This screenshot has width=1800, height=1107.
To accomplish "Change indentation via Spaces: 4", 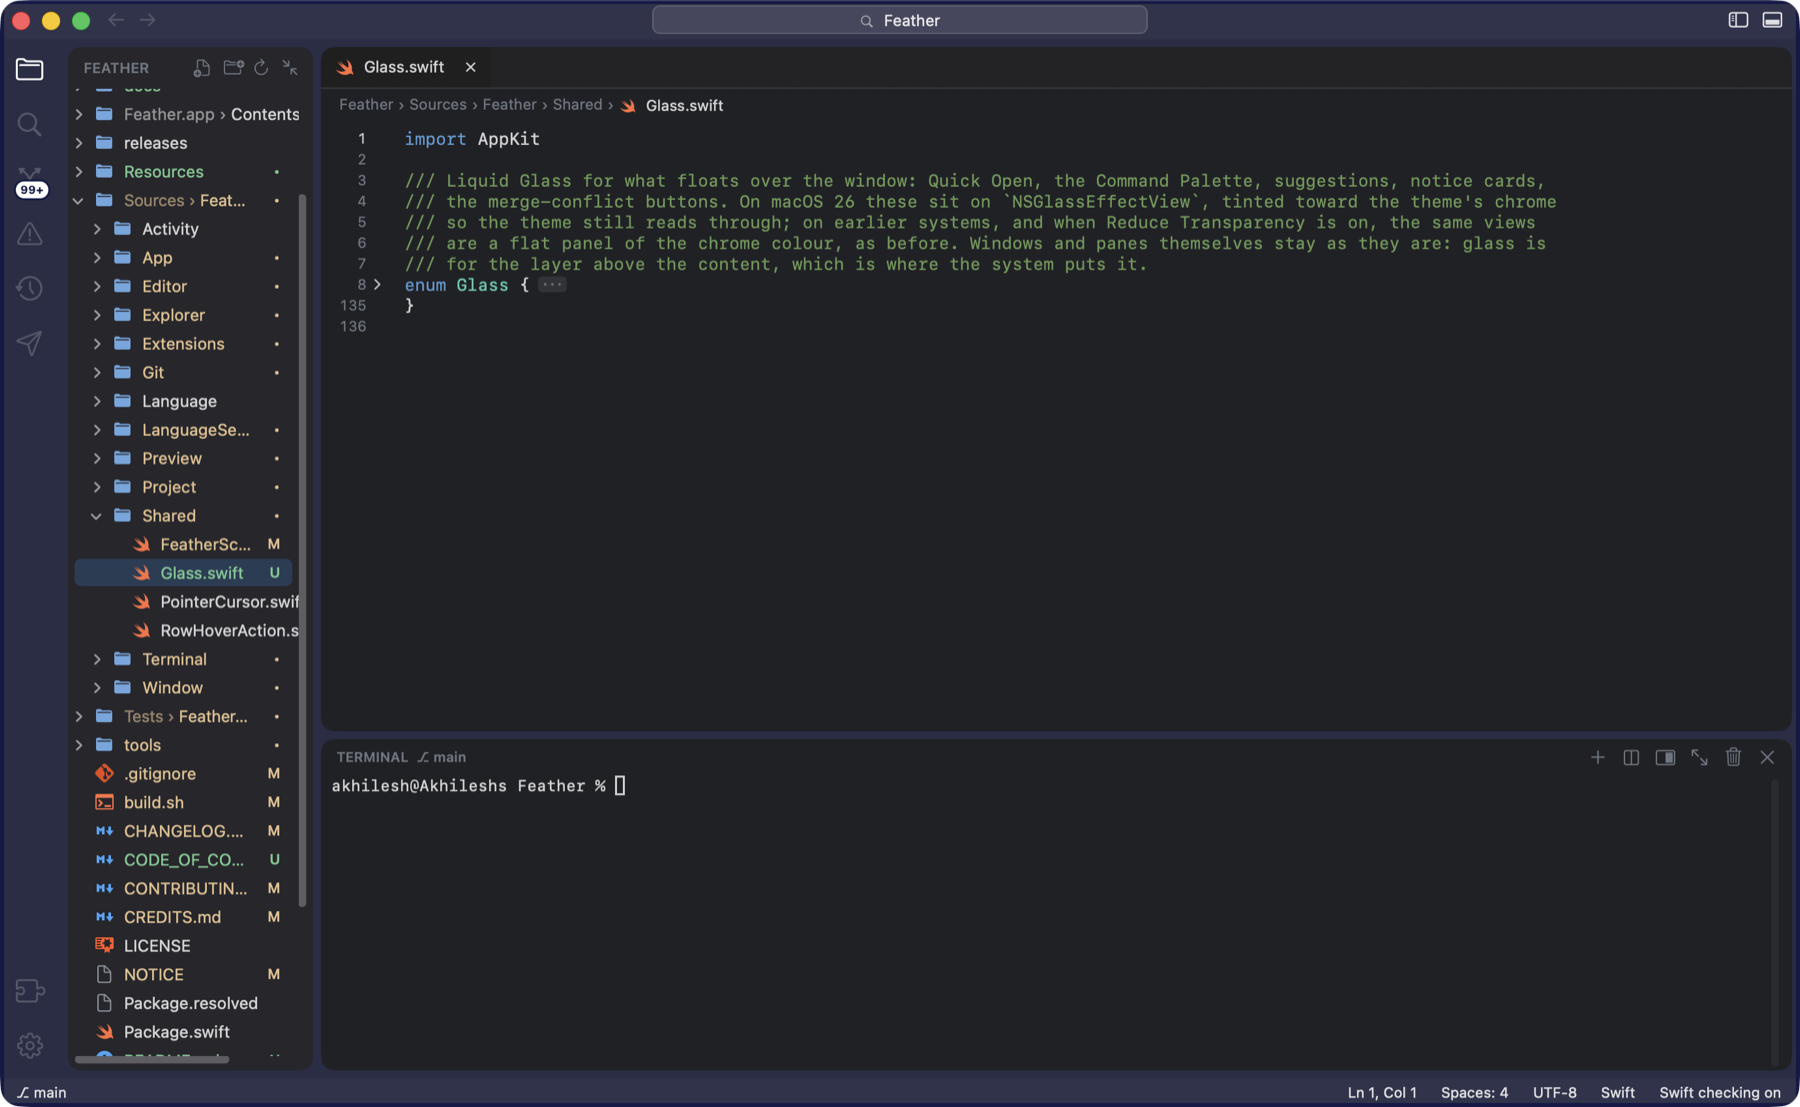I will click(x=1474, y=1092).
